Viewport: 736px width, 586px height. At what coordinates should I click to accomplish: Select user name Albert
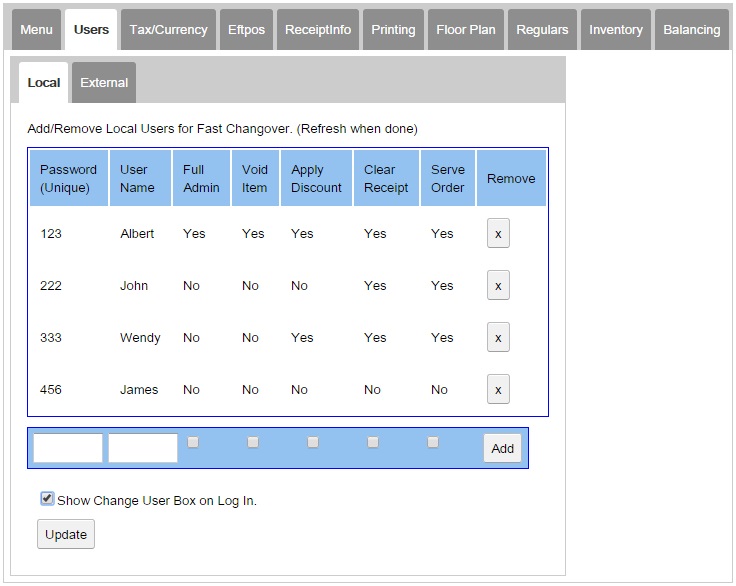tap(137, 234)
